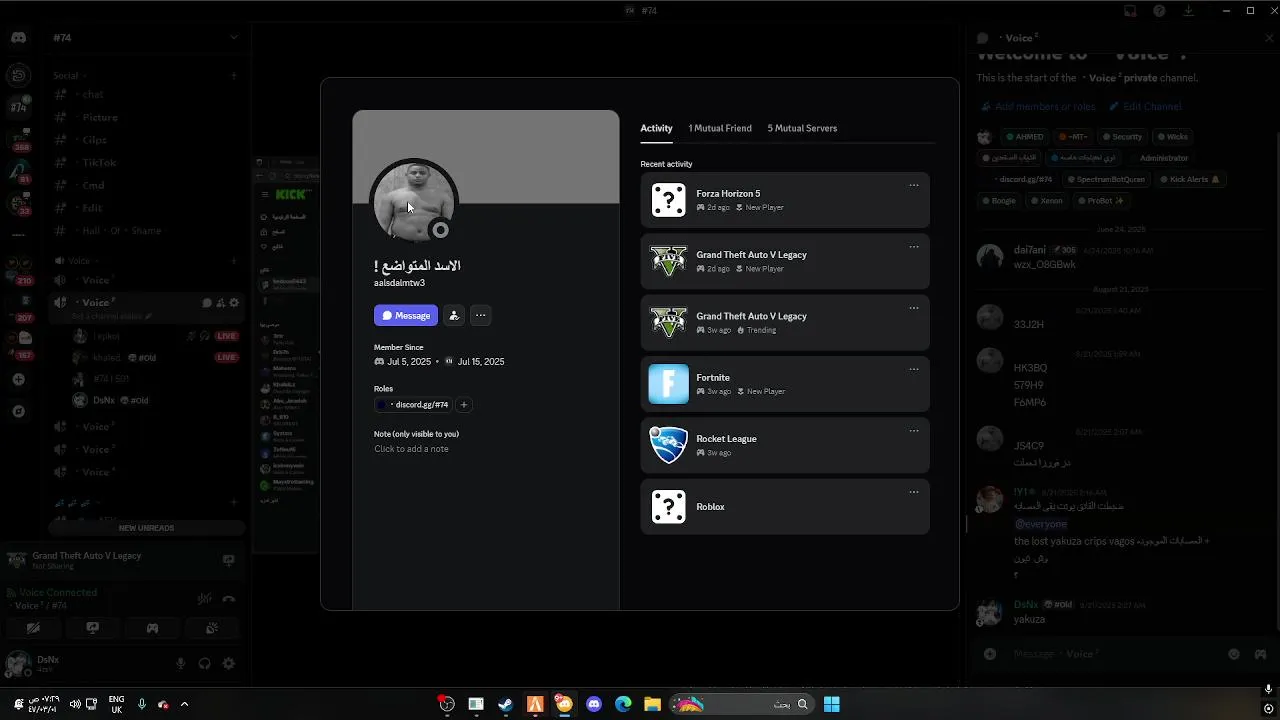This screenshot has width=1280, height=720.
Task: Open the Fortnite activity three-dot menu
Action: (x=913, y=369)
